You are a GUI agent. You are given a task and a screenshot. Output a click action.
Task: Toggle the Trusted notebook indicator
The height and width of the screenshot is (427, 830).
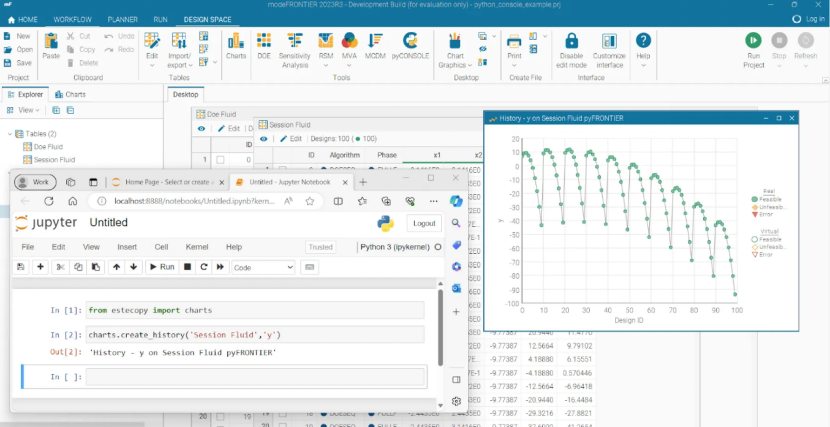point(320,247)
